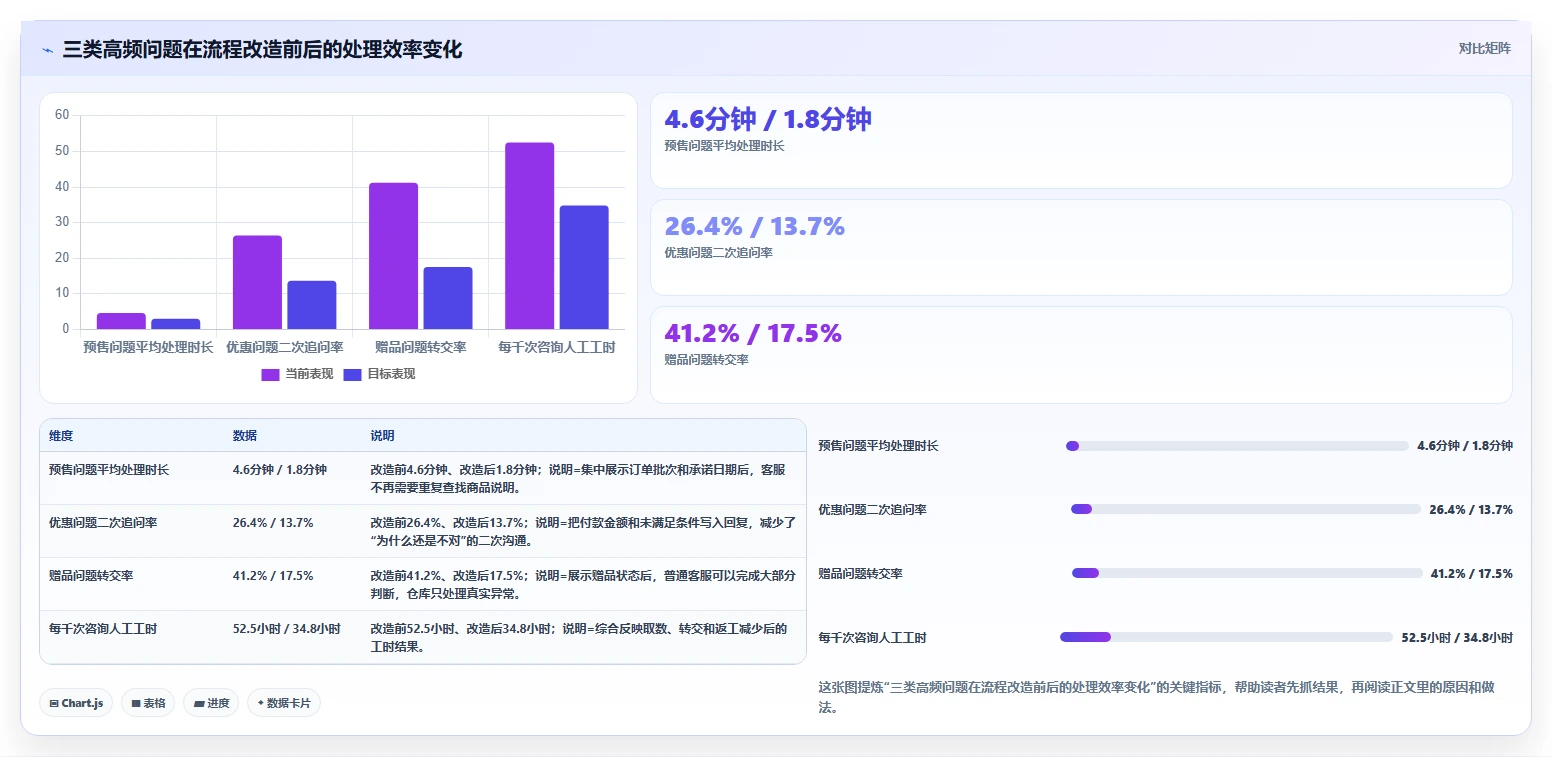This screenshot has width=1552, height=757.
Task: Toggle the 当前表现 legend item
Action: [297, 374]
